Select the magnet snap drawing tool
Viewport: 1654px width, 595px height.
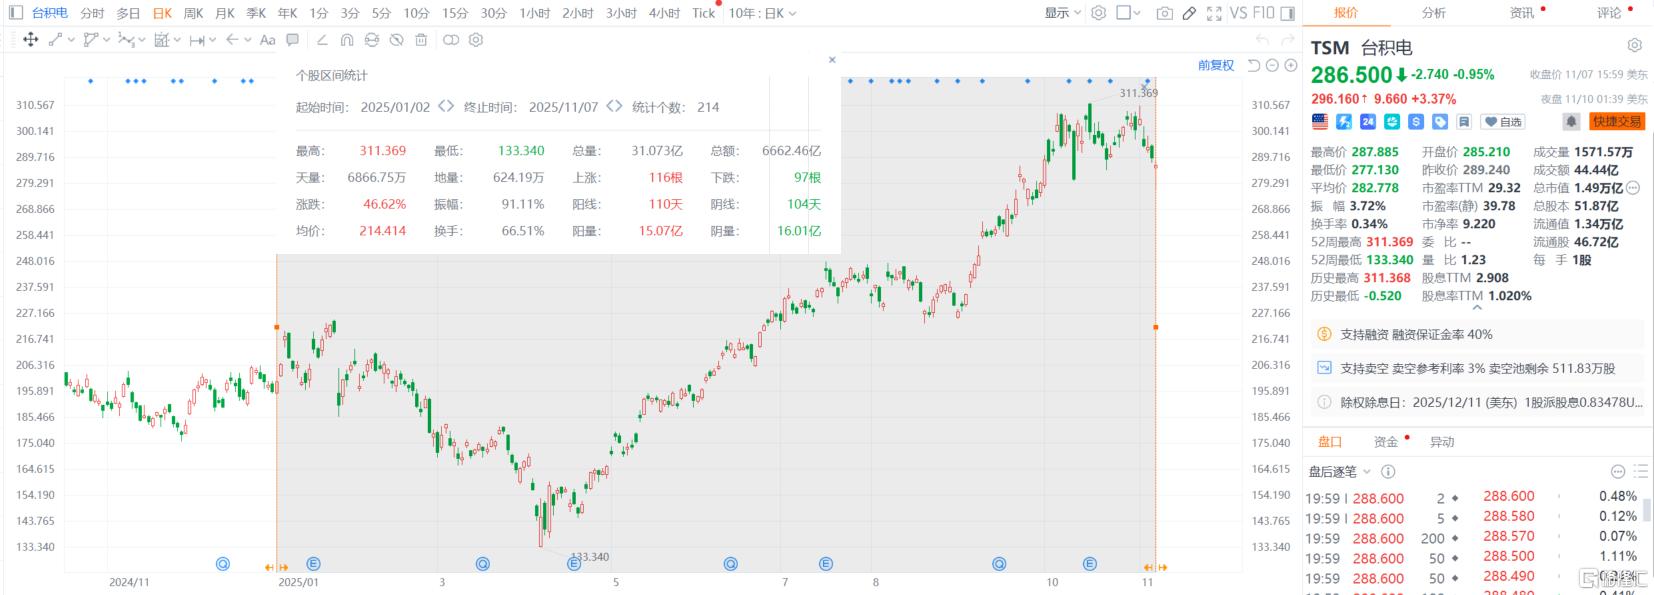pyautogui.click(x=347, y=40)
